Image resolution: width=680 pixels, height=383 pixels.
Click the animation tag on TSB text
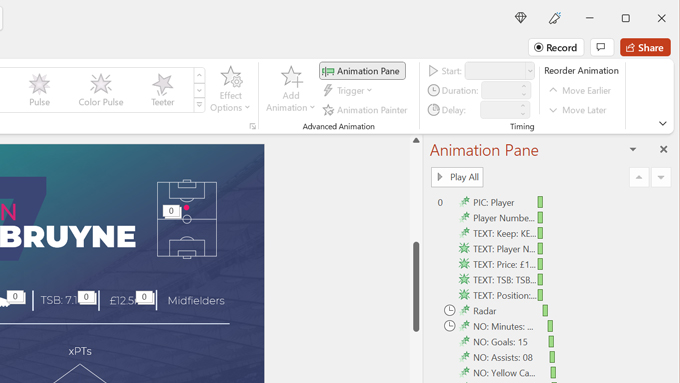pos(86,297)
